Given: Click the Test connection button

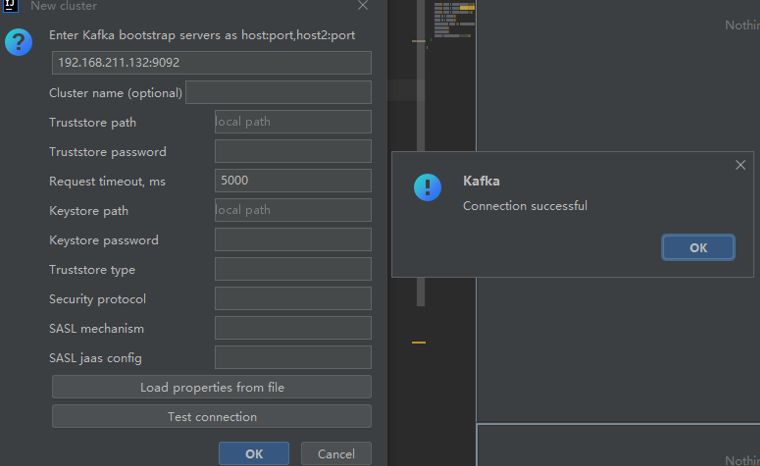Looking at the screenshot, I should [212, 417].
